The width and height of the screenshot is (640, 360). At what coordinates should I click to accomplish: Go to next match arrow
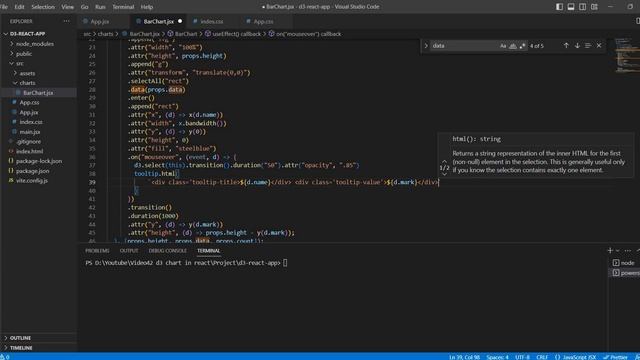click(x=577, y=46)
